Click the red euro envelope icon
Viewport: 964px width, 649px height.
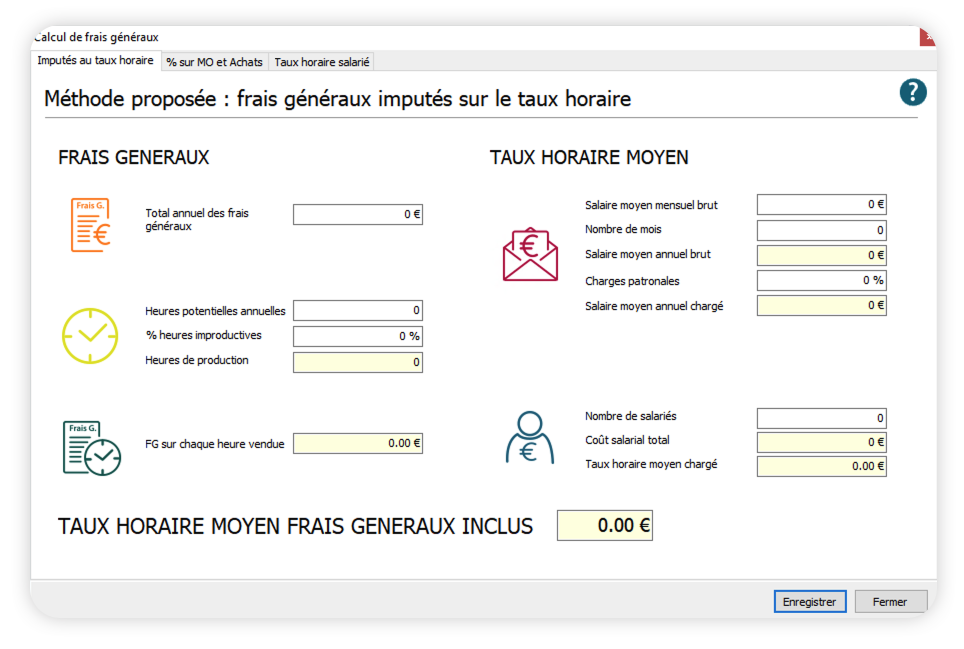pos(530,254)
